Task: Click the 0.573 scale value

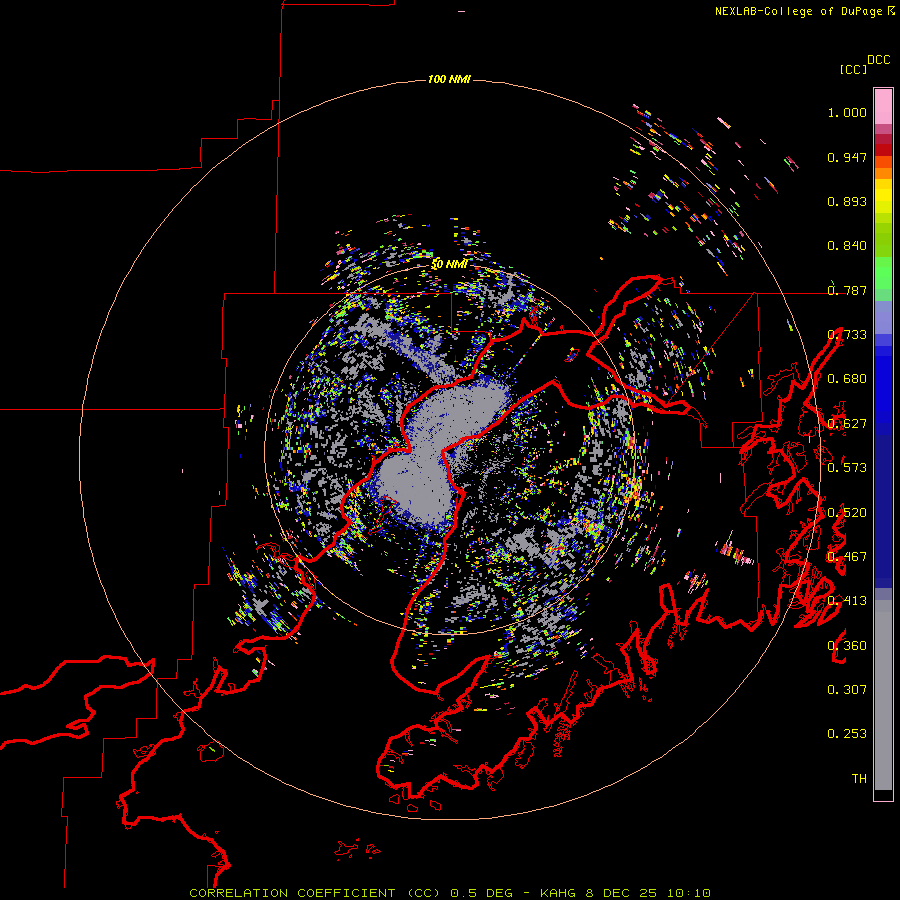Action: point(847,468)
